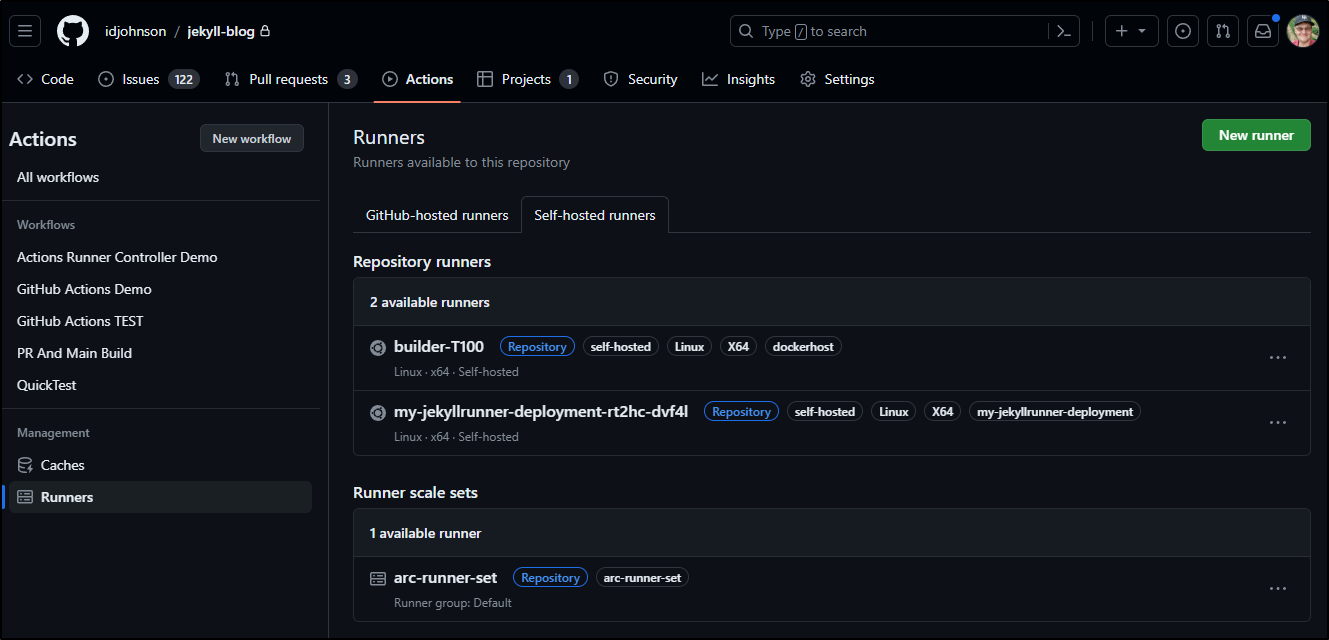Select Self-hosted runners tab
Screen dimensions: 1329x640
[x=595, y=215]
